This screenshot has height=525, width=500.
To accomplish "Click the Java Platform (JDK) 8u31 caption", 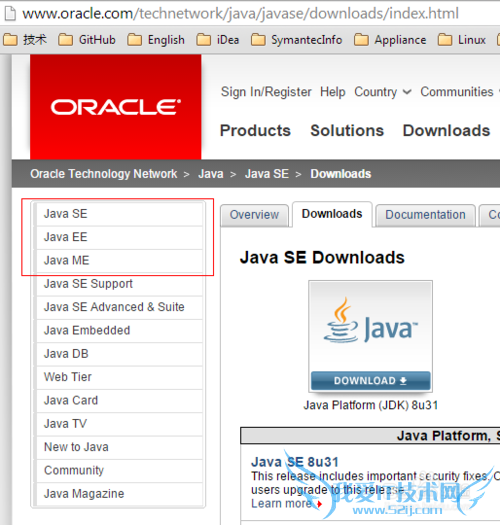I will [371, 405].
